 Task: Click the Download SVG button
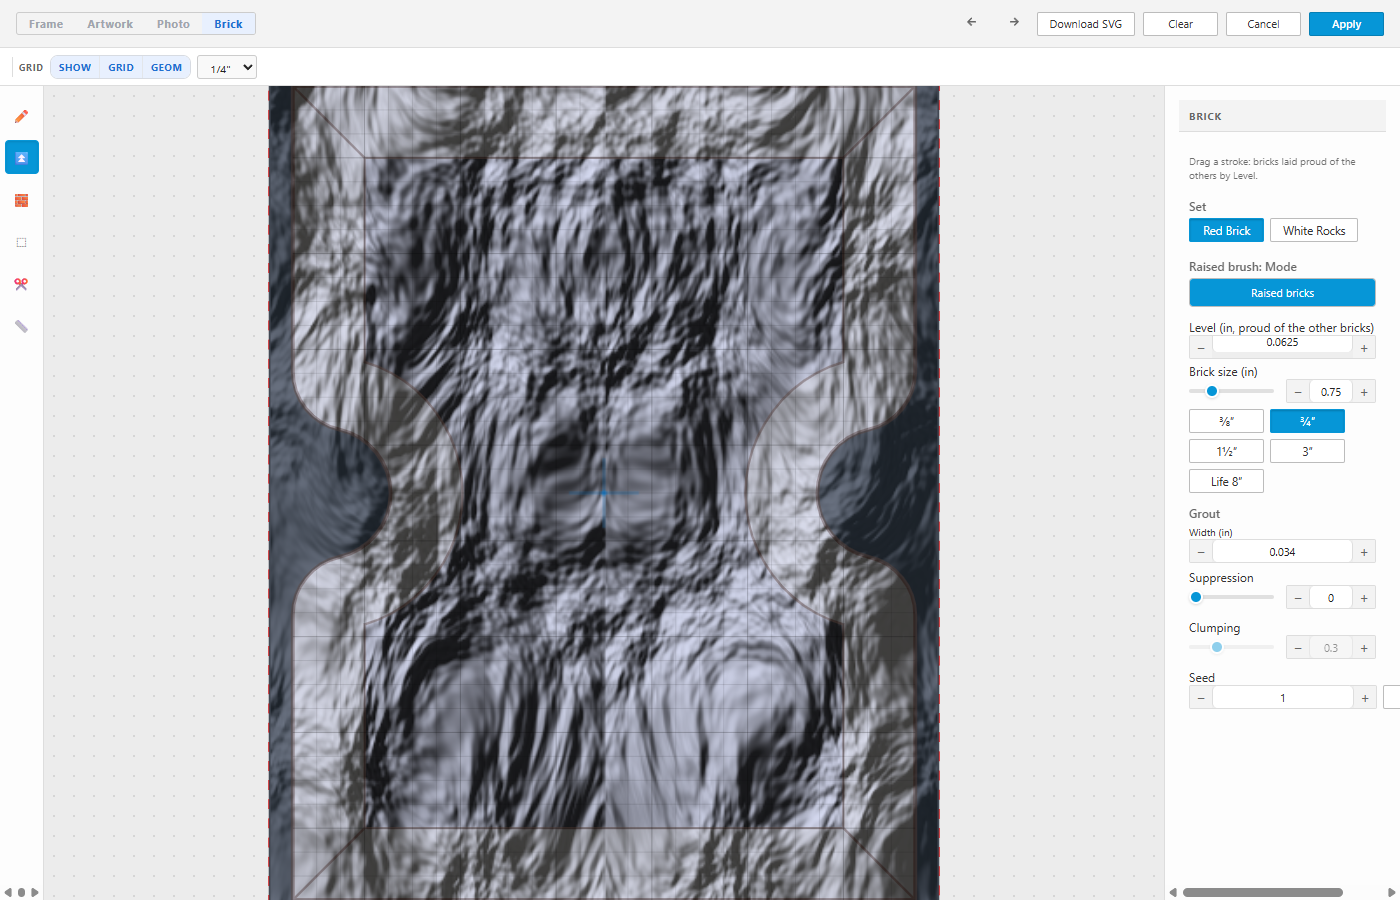[1086, 24]
